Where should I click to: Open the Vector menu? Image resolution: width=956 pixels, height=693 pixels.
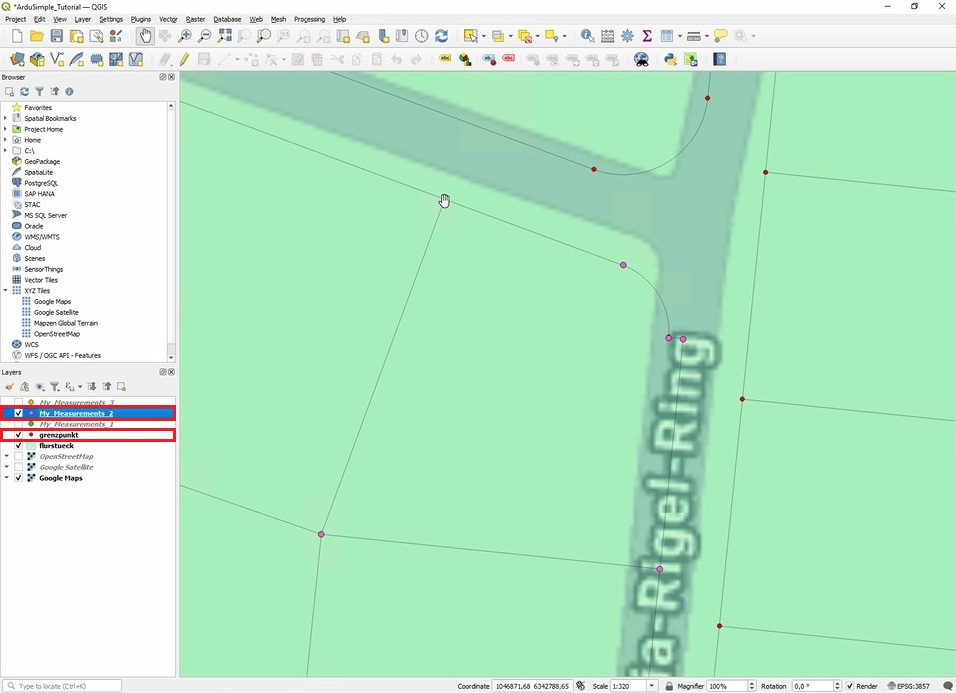(168, 19)
